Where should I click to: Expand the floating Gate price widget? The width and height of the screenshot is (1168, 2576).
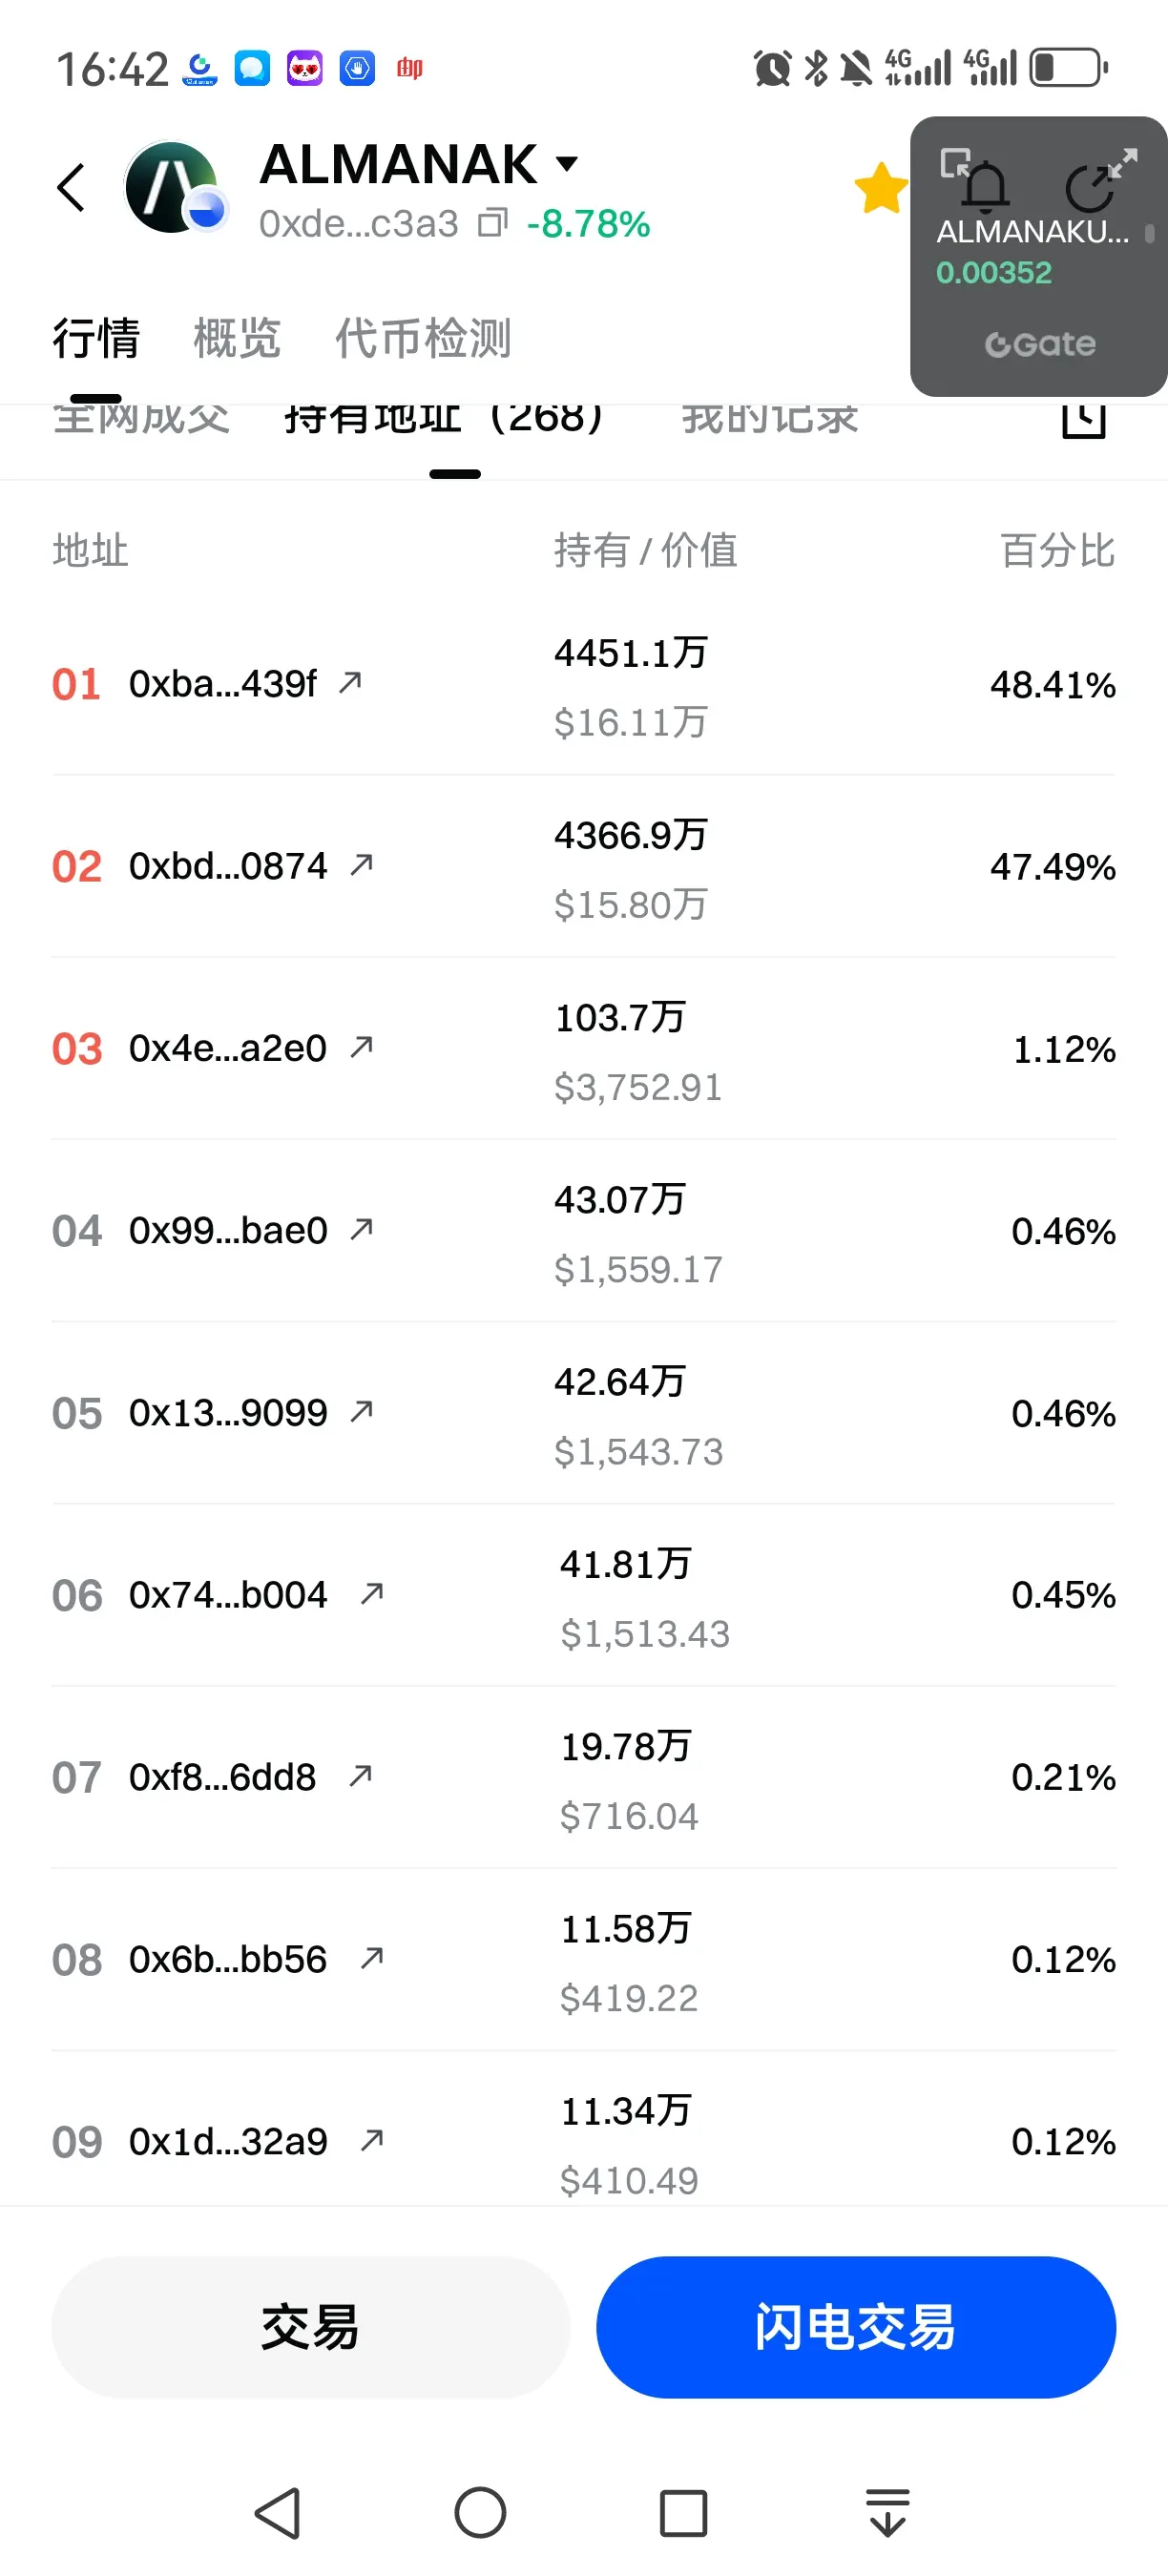[x=1122, y=162]
